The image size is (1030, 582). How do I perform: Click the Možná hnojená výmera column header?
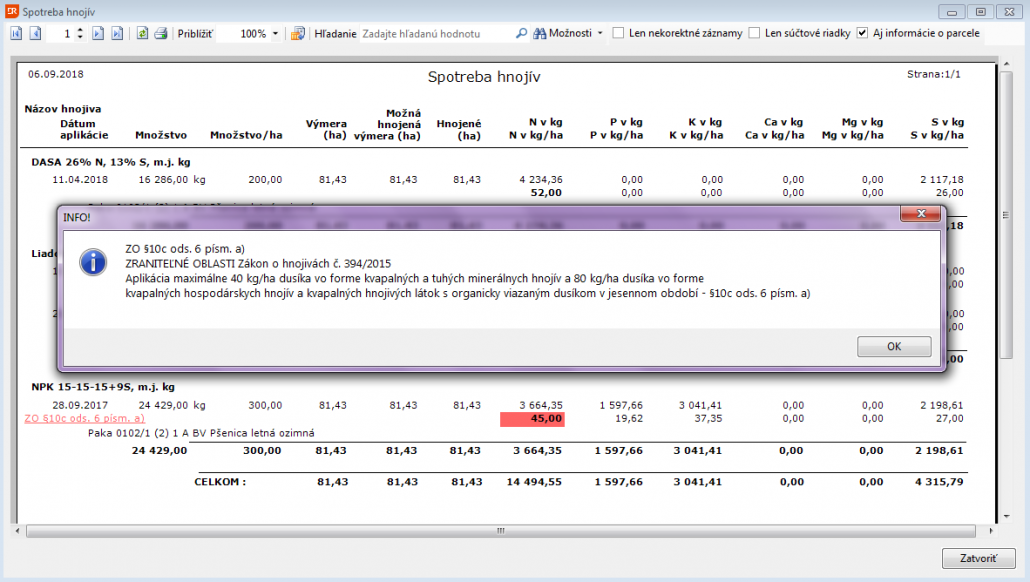pos(388,124)
